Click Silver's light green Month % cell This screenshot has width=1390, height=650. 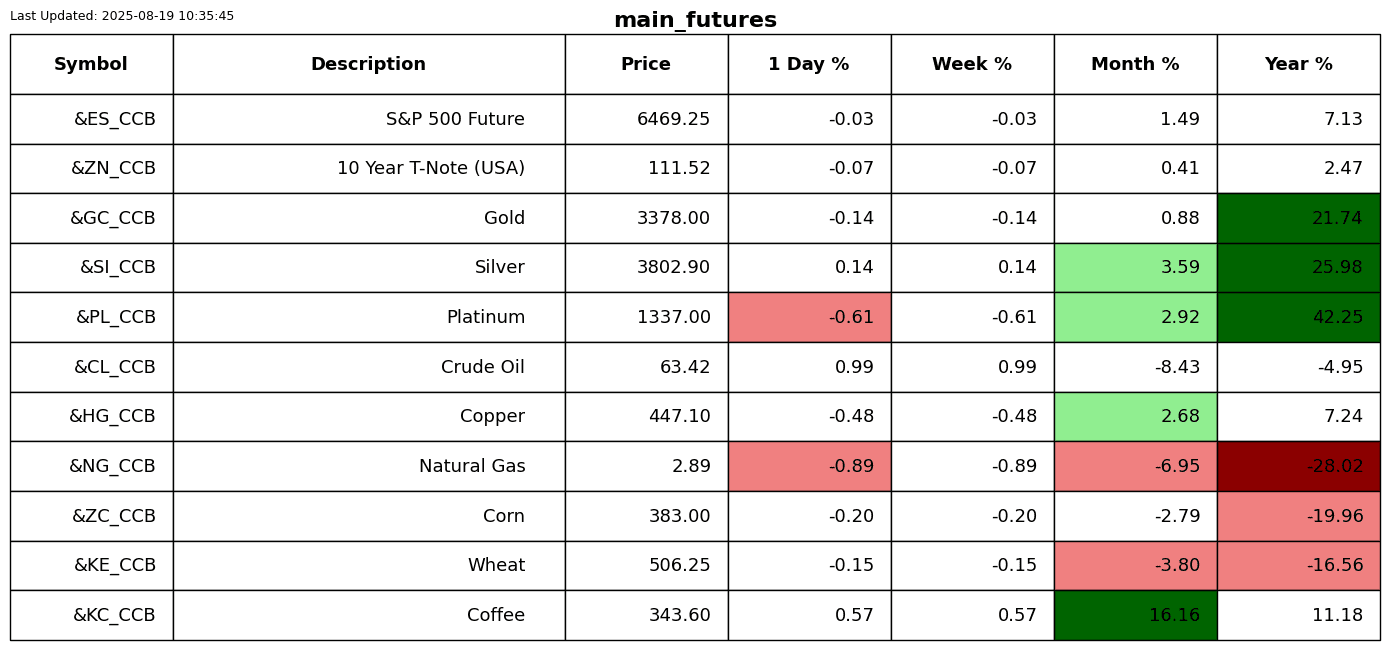click(1135, 268)
